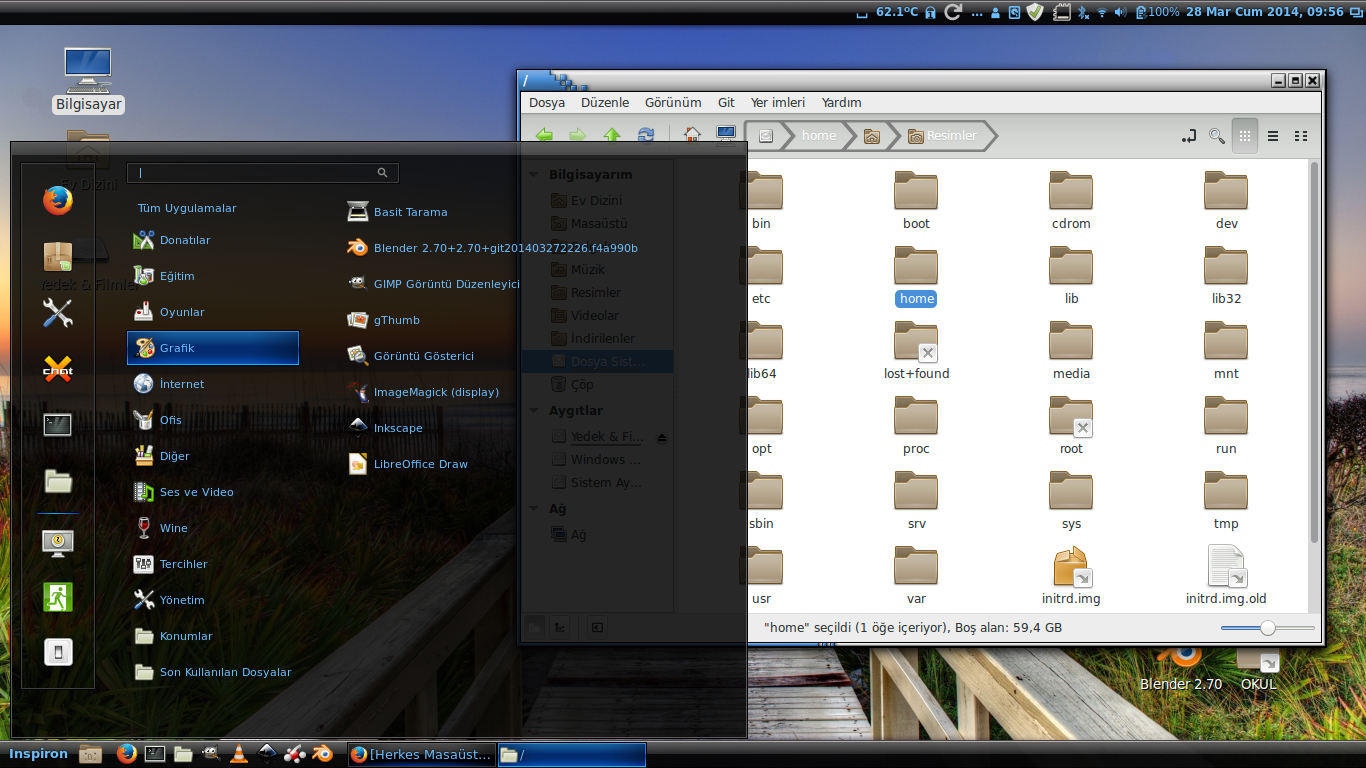Open Bilgisayar desktop icon
Viewport: 1366px width, 768px height.
(x=88, y=79)
